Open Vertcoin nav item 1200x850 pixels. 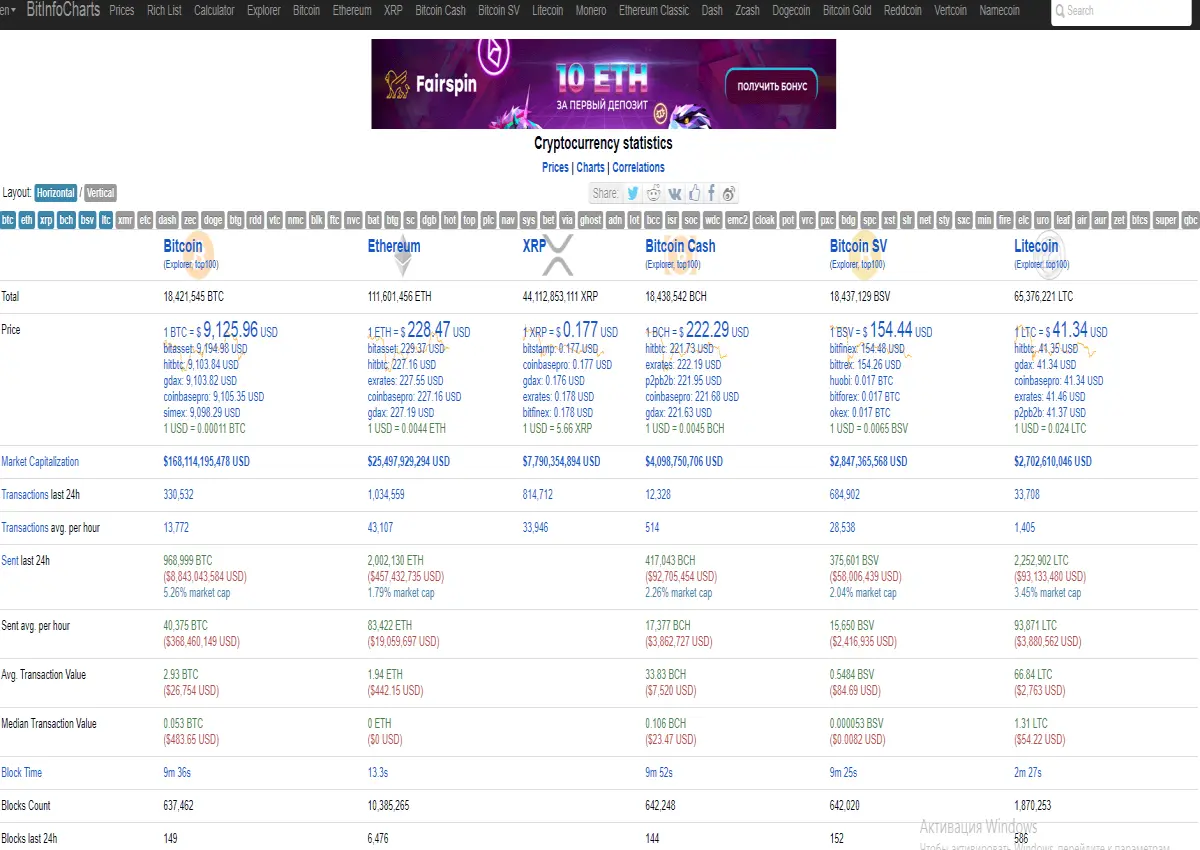tap(950, 10)
